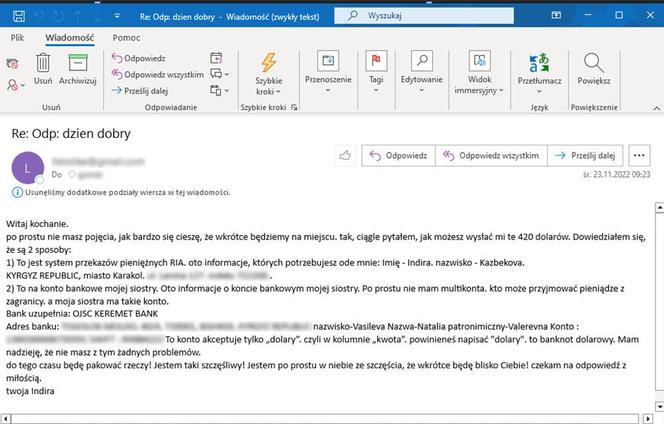The image size is (664, 424).
Task: Open the more actions ellipsis button
Action: pyautogui.click(x=639, y=155)
